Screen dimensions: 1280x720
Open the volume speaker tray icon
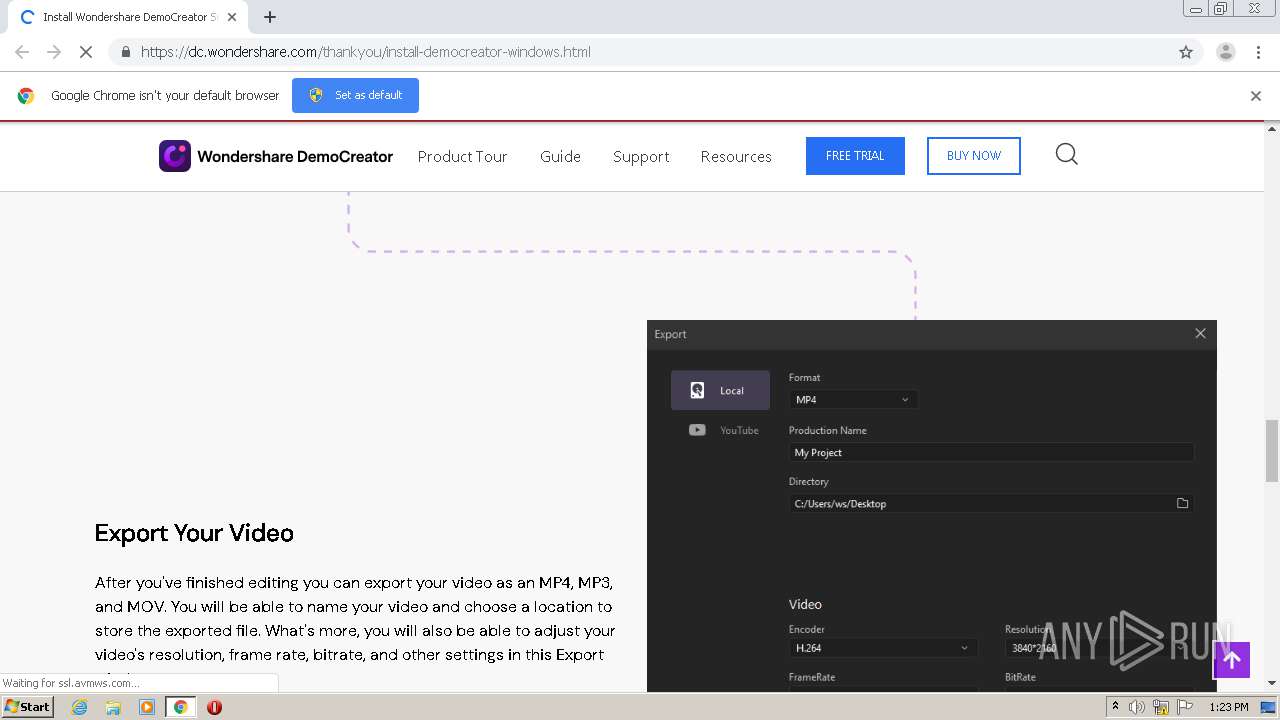point(1137,707)
